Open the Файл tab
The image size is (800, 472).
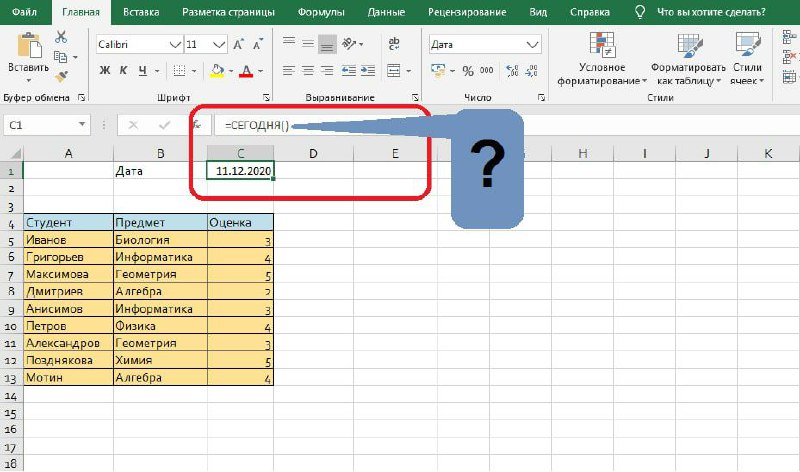[24, 12]
